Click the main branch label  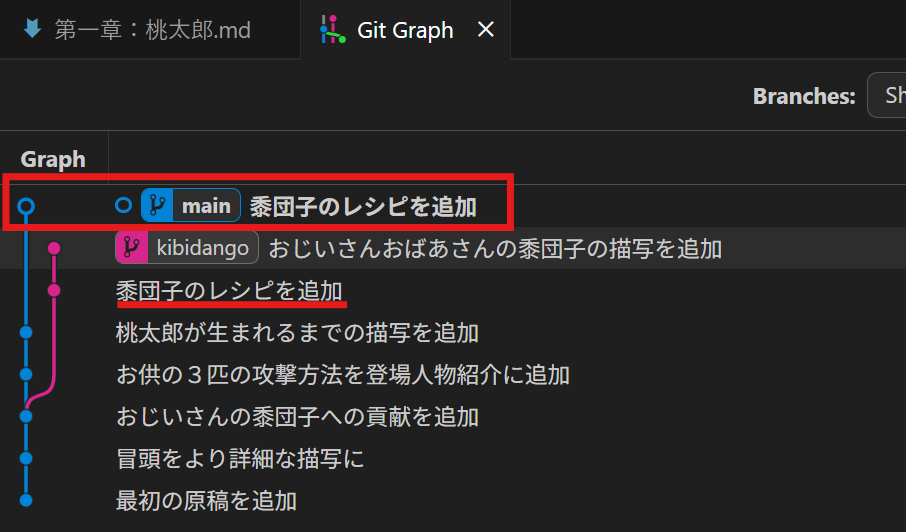[191, 205]
